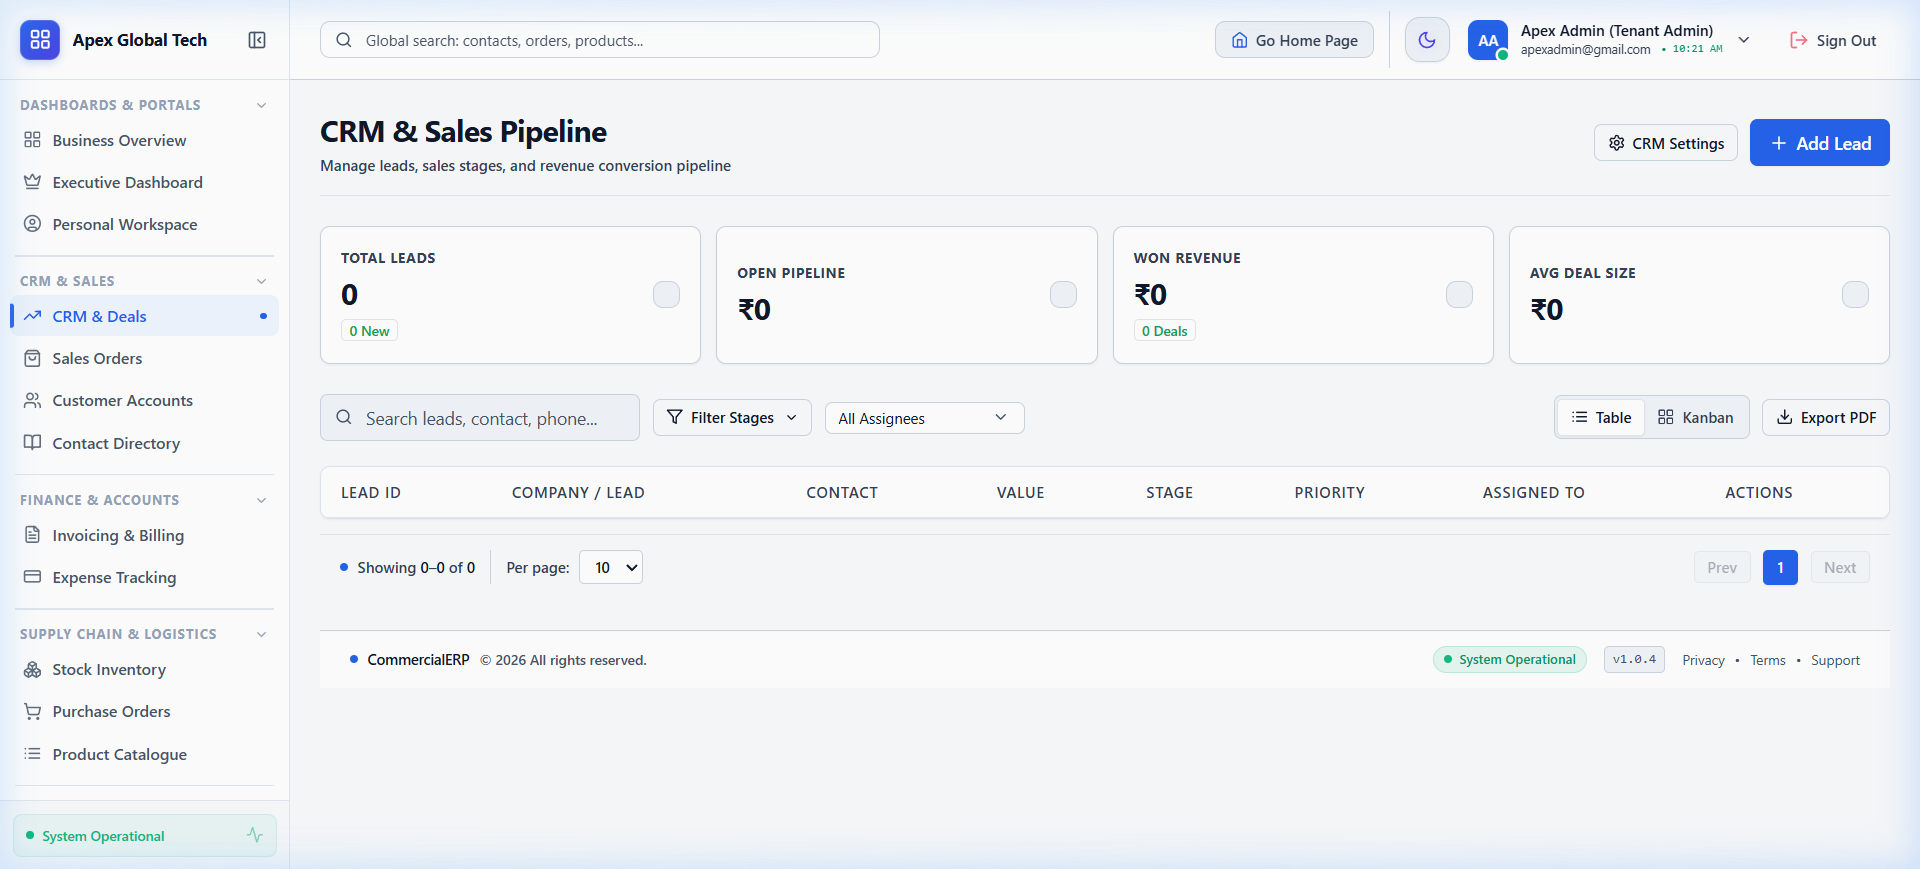This screenshot has height=869, width=1920.
Task: Click the activity pulse icon in System Operational
Action: point(255,835)
